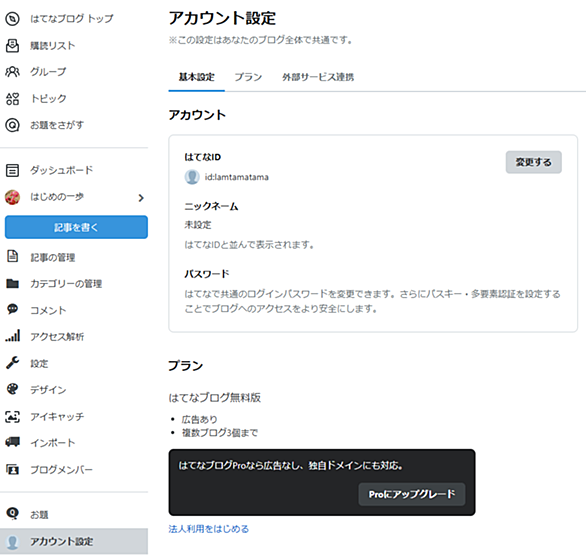Click the はてなID profile avatar icon

192,177
